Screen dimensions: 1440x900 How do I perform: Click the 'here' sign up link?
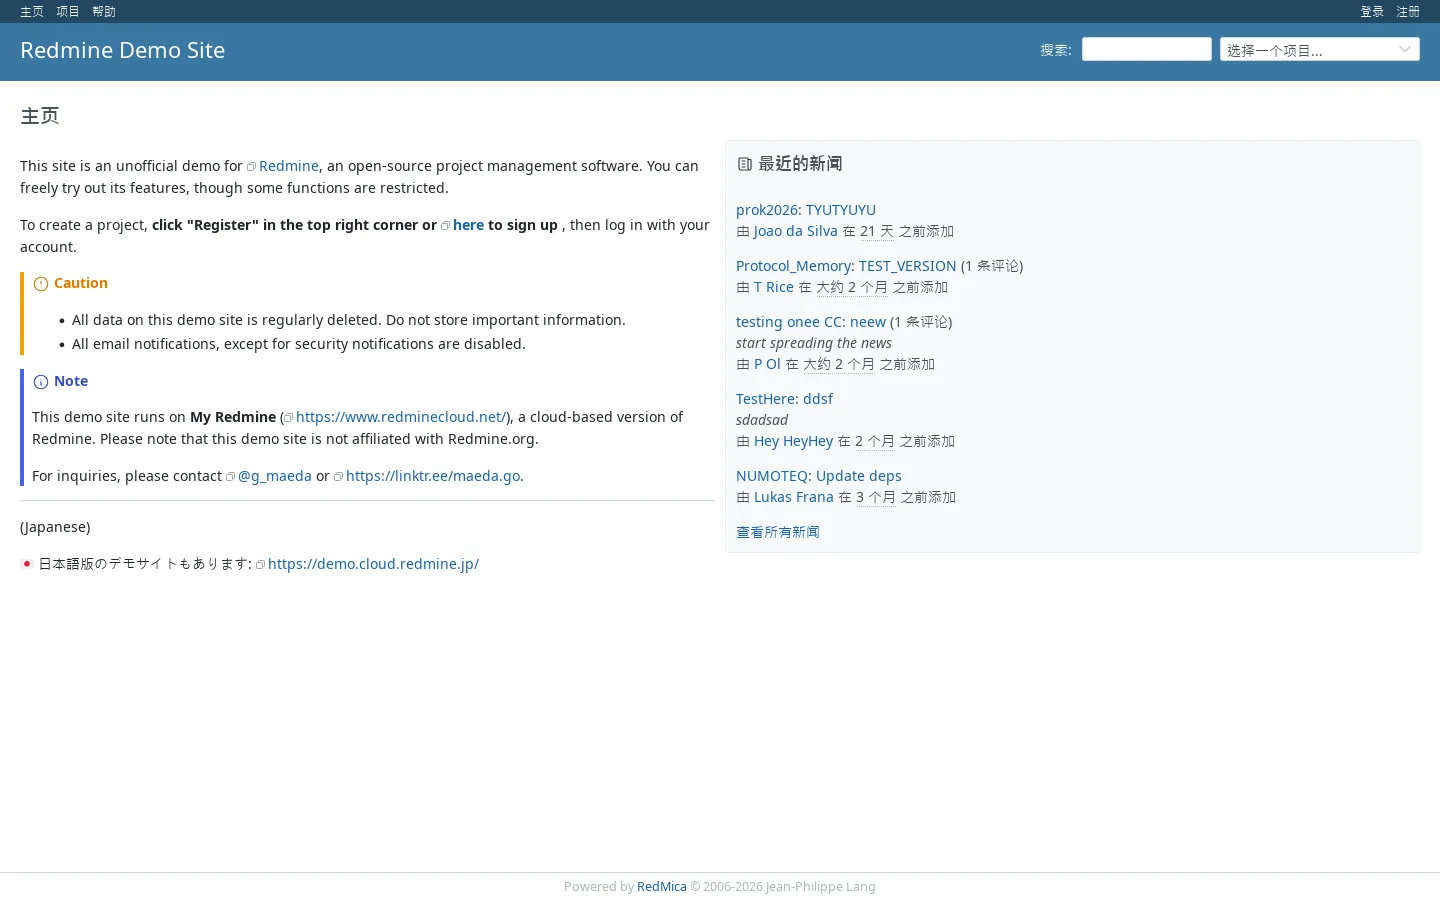coord(468,225)
